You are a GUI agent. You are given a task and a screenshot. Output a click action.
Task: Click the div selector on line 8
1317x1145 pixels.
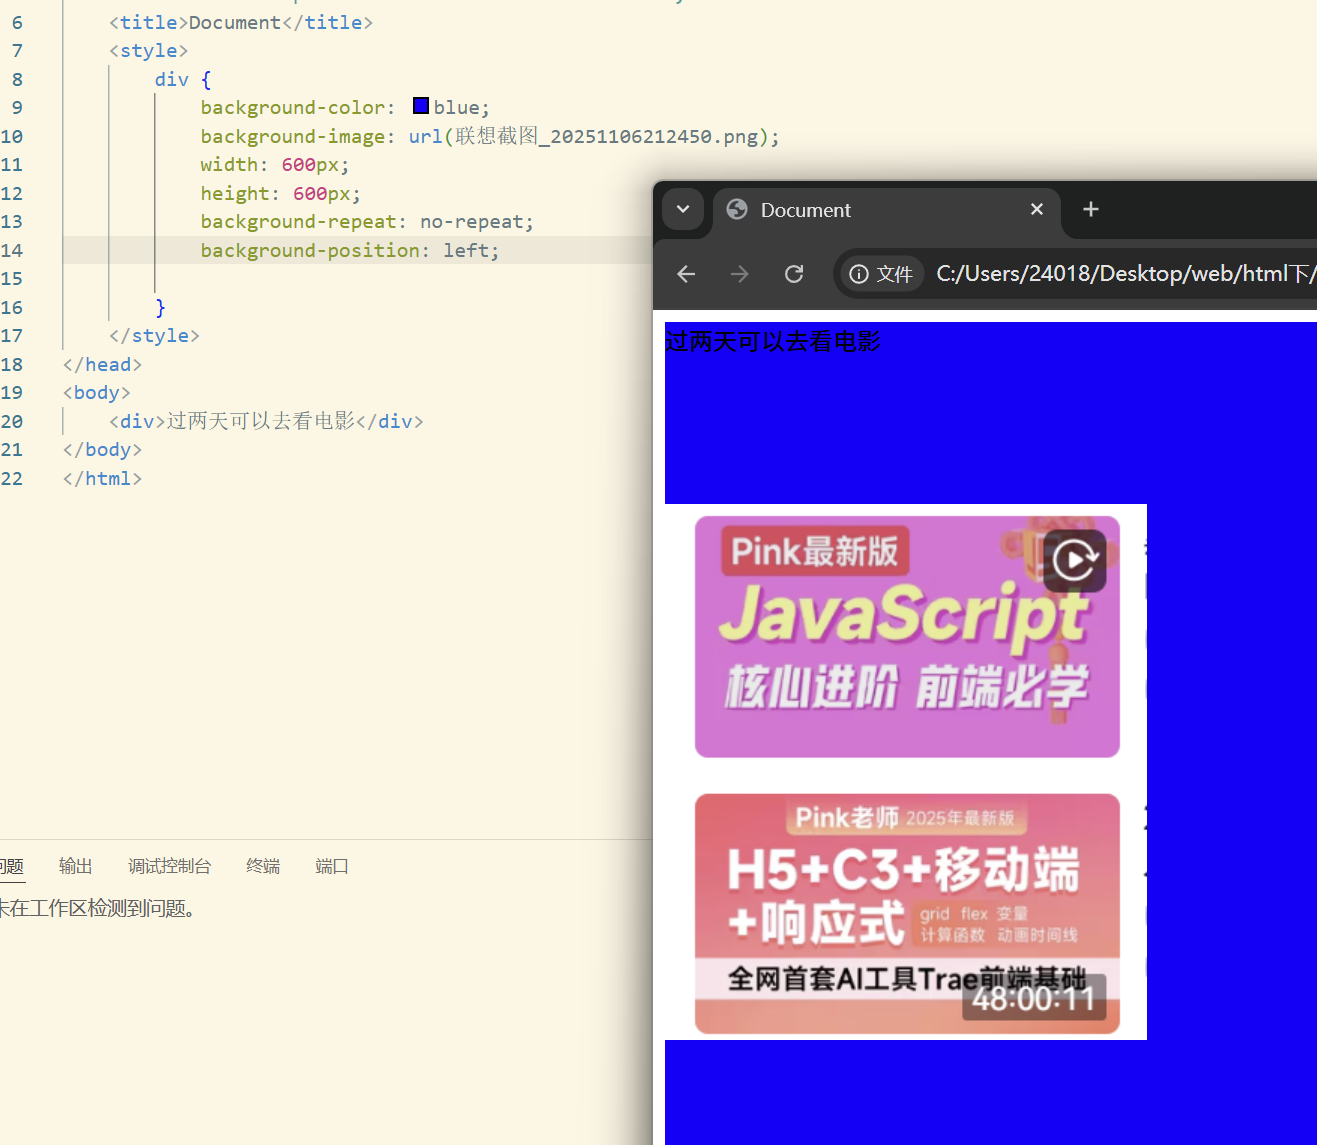coord(171,79)
